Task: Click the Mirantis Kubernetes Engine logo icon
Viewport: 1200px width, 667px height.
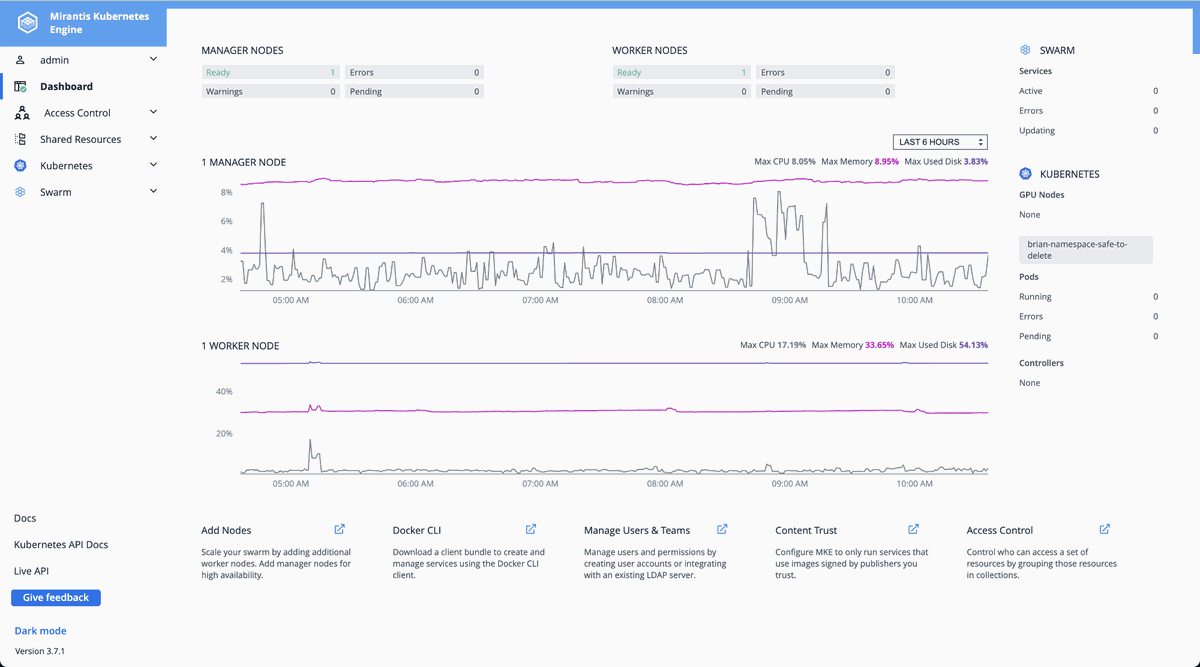Action: 28,23
